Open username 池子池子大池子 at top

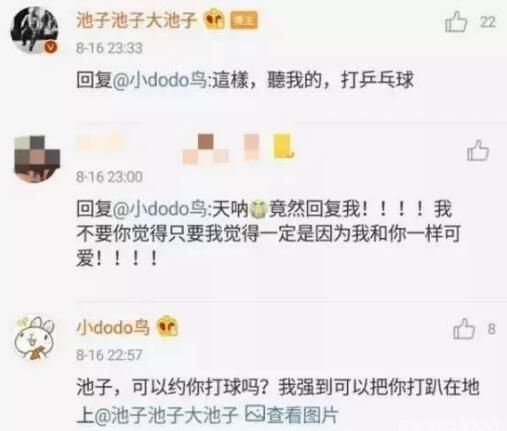coord(136,20)
